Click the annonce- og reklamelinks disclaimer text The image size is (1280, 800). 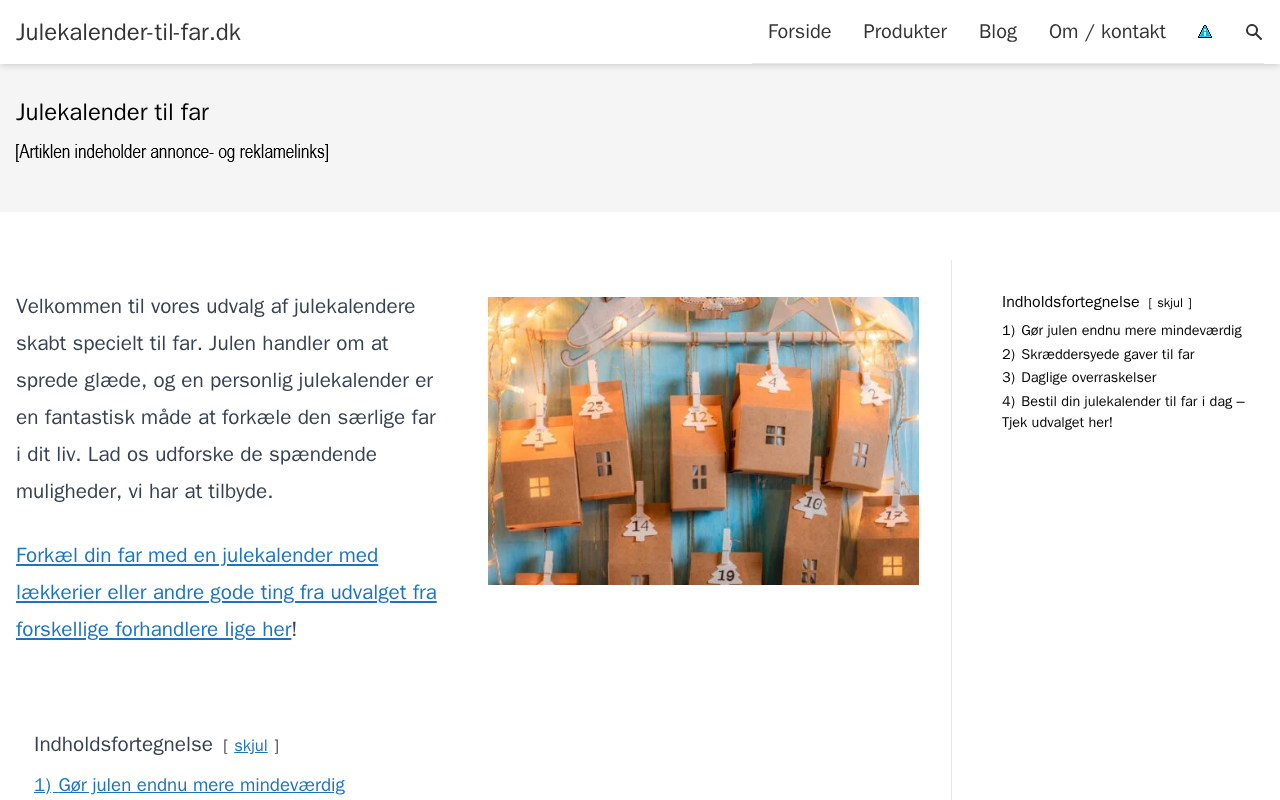pyautogui.click(x=172, y=152)
